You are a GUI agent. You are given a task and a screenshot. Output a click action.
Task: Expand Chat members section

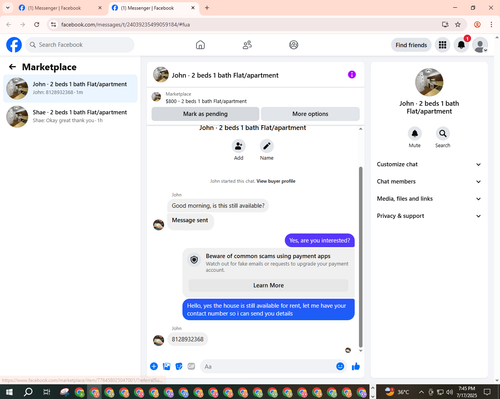click(429, 182)
